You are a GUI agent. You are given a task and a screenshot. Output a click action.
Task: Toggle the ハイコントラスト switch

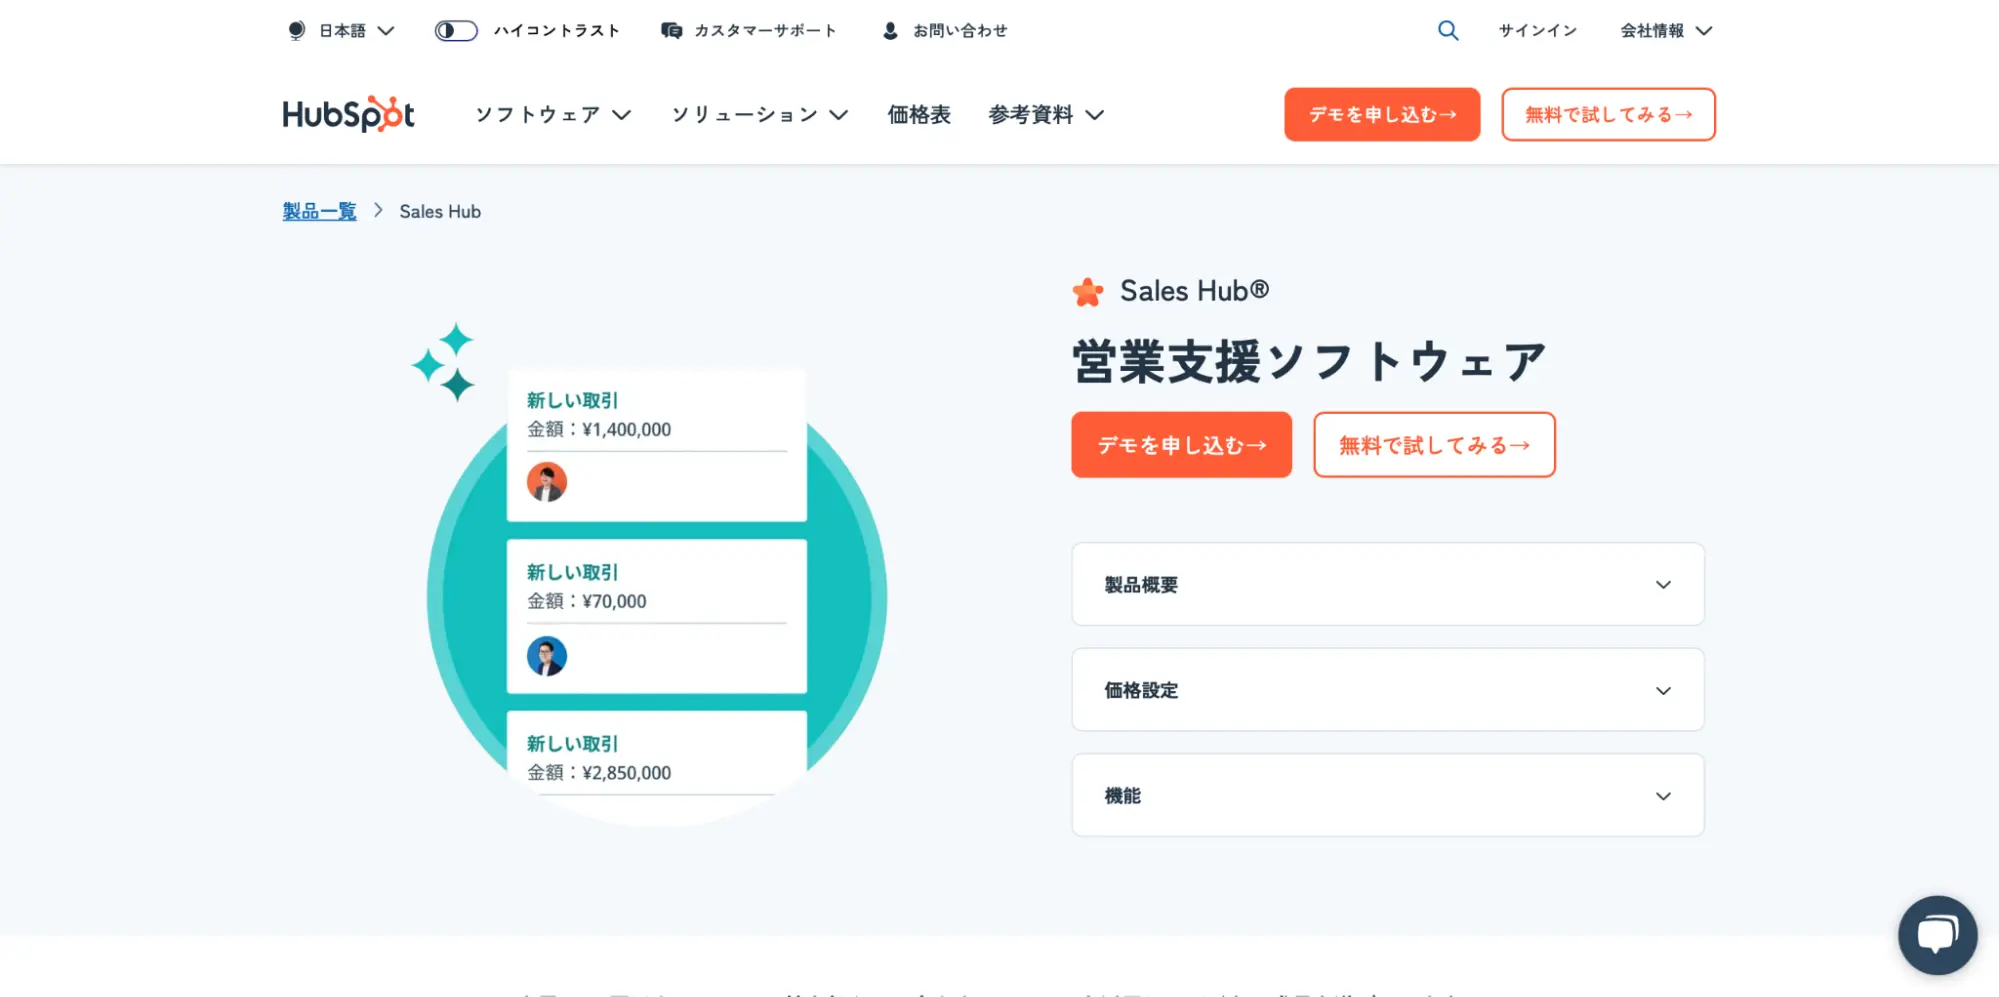tap(456, 31)
